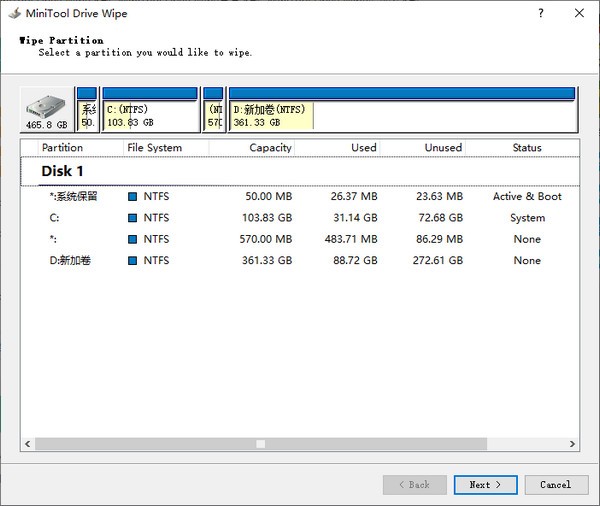Close the MiniTool Drive Wipe window
600x506 pixels.
[579, 13]
